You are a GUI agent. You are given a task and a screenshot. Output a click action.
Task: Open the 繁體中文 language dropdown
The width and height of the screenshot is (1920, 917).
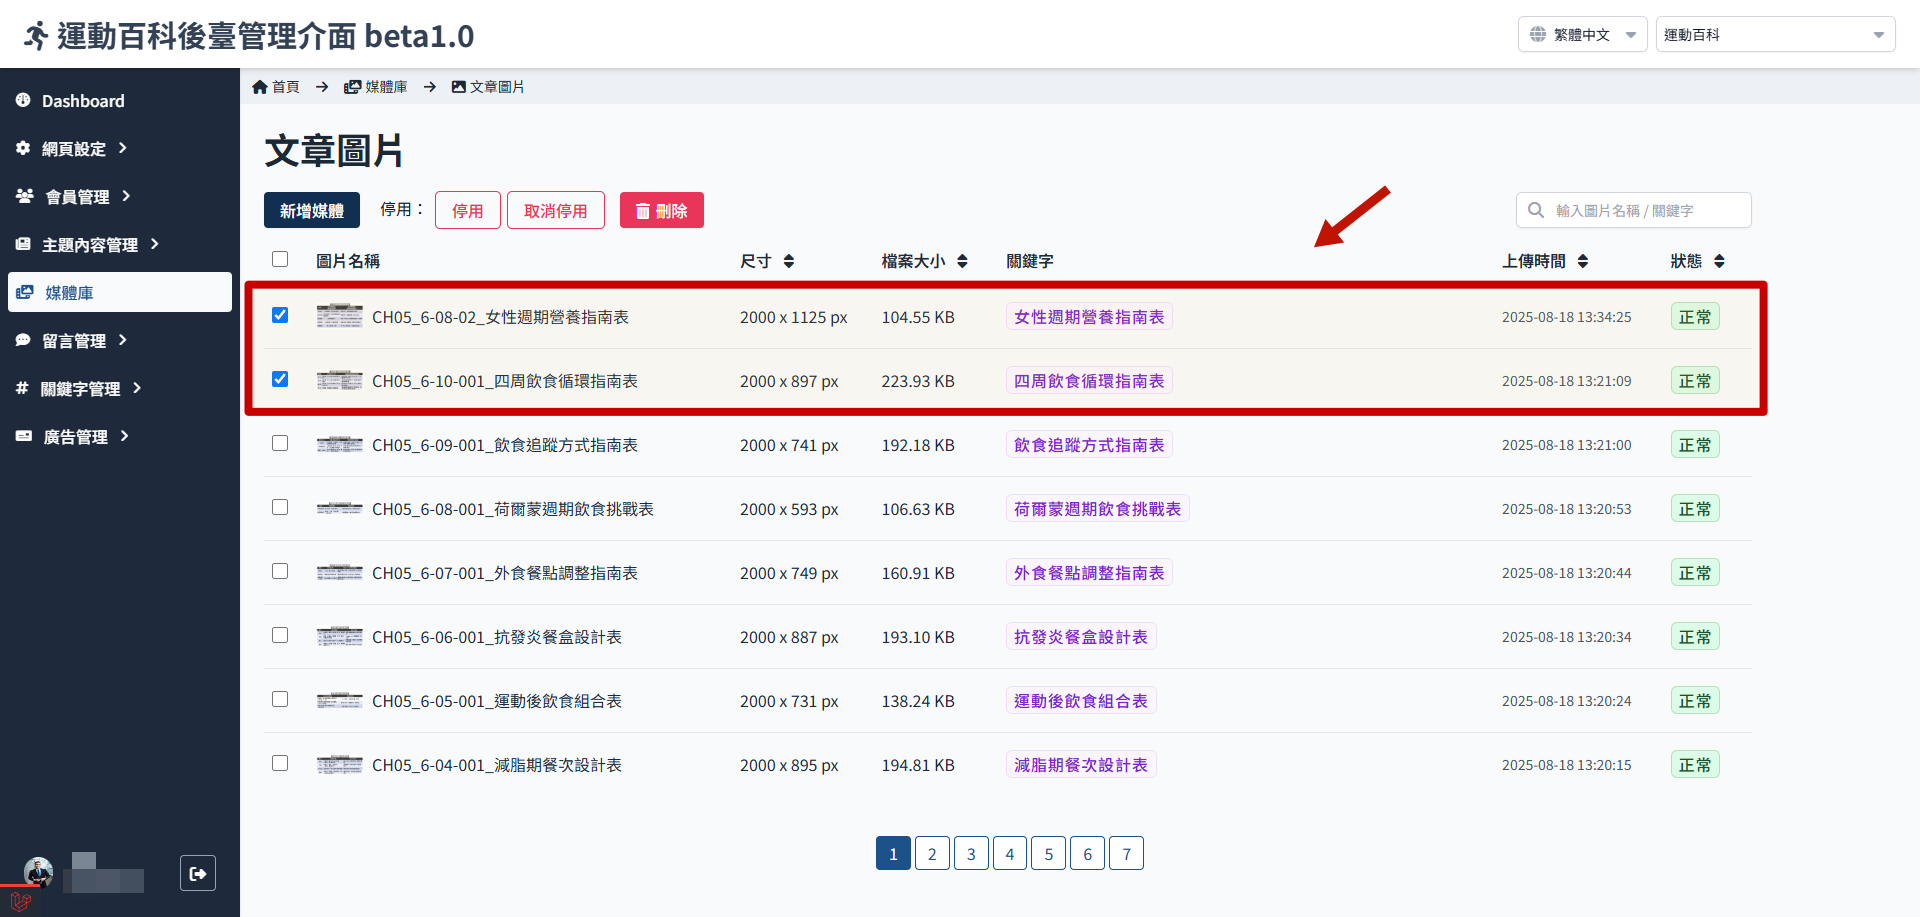(x=1582, y=34)
